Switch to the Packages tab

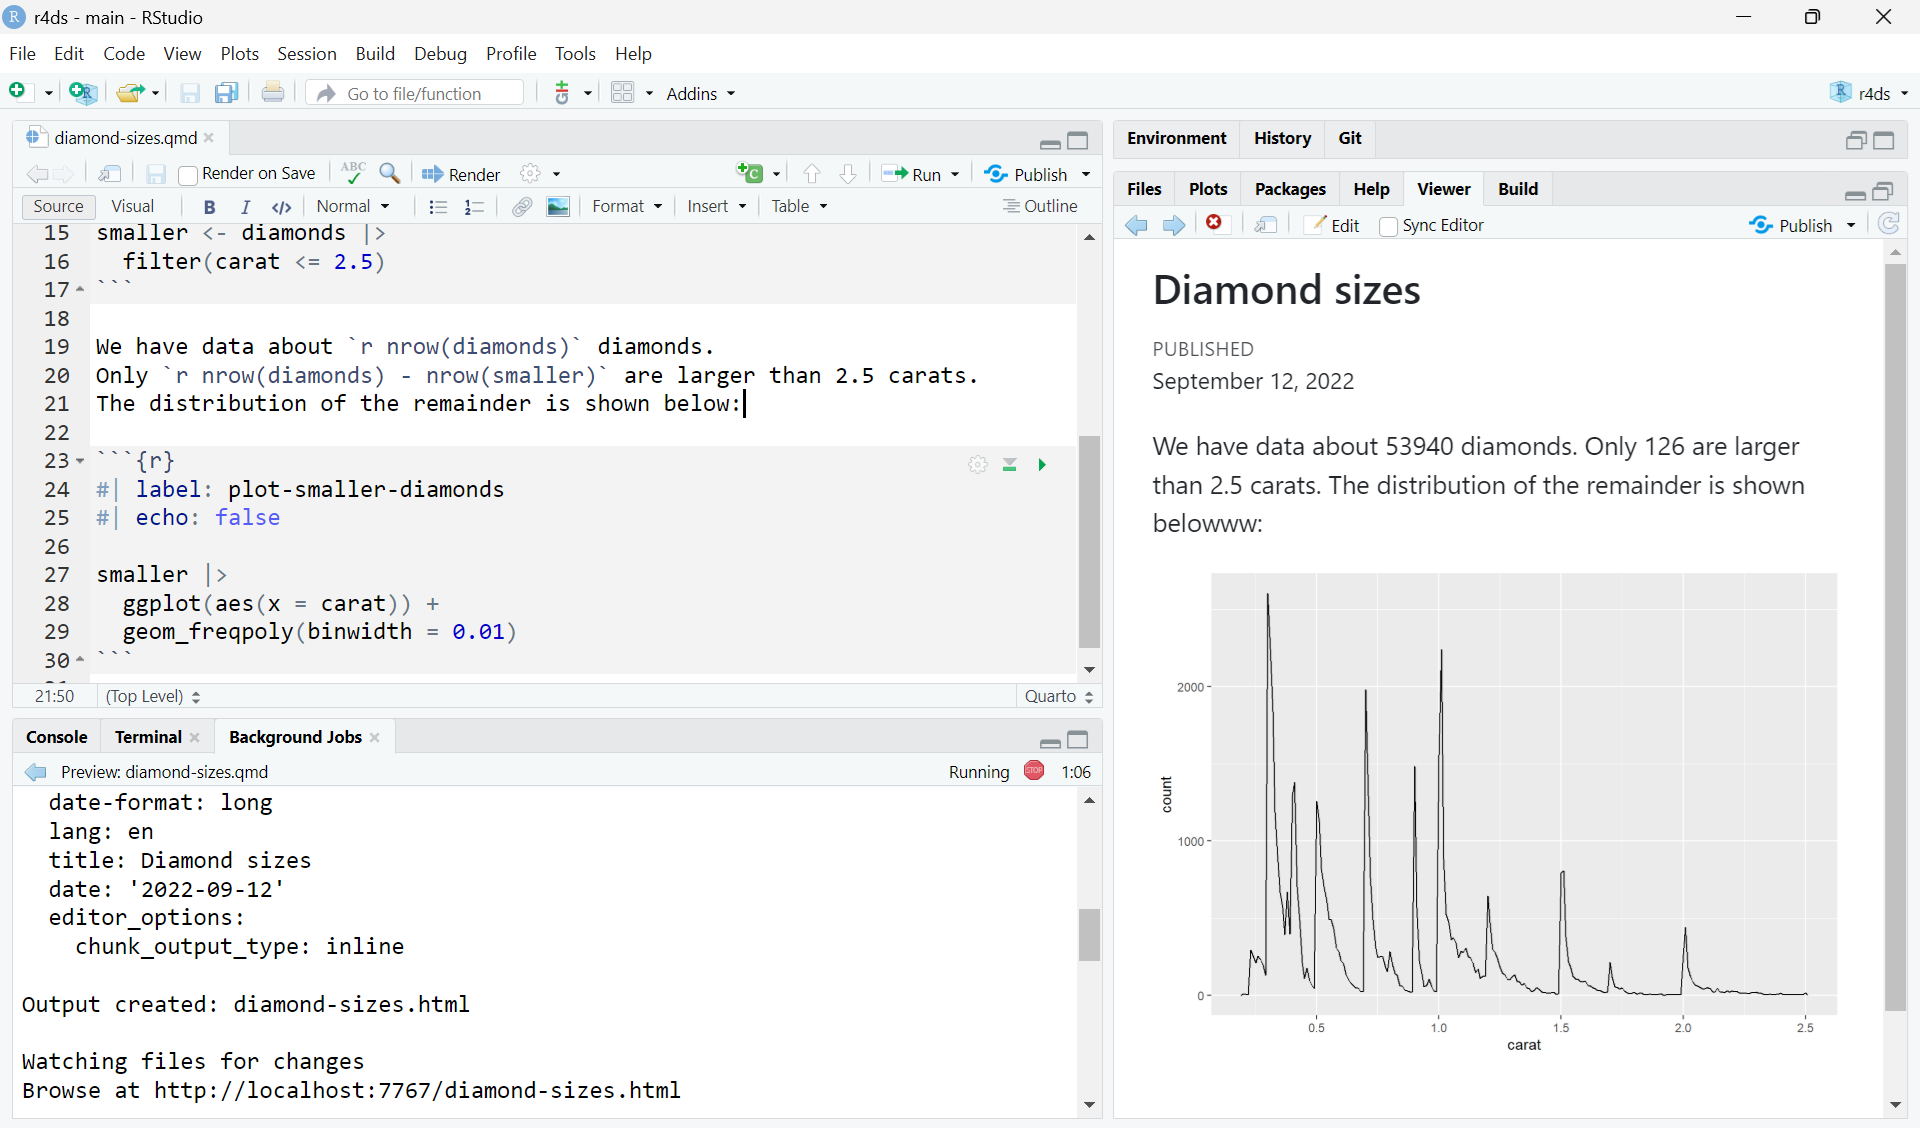click(x=1290, y=189)
